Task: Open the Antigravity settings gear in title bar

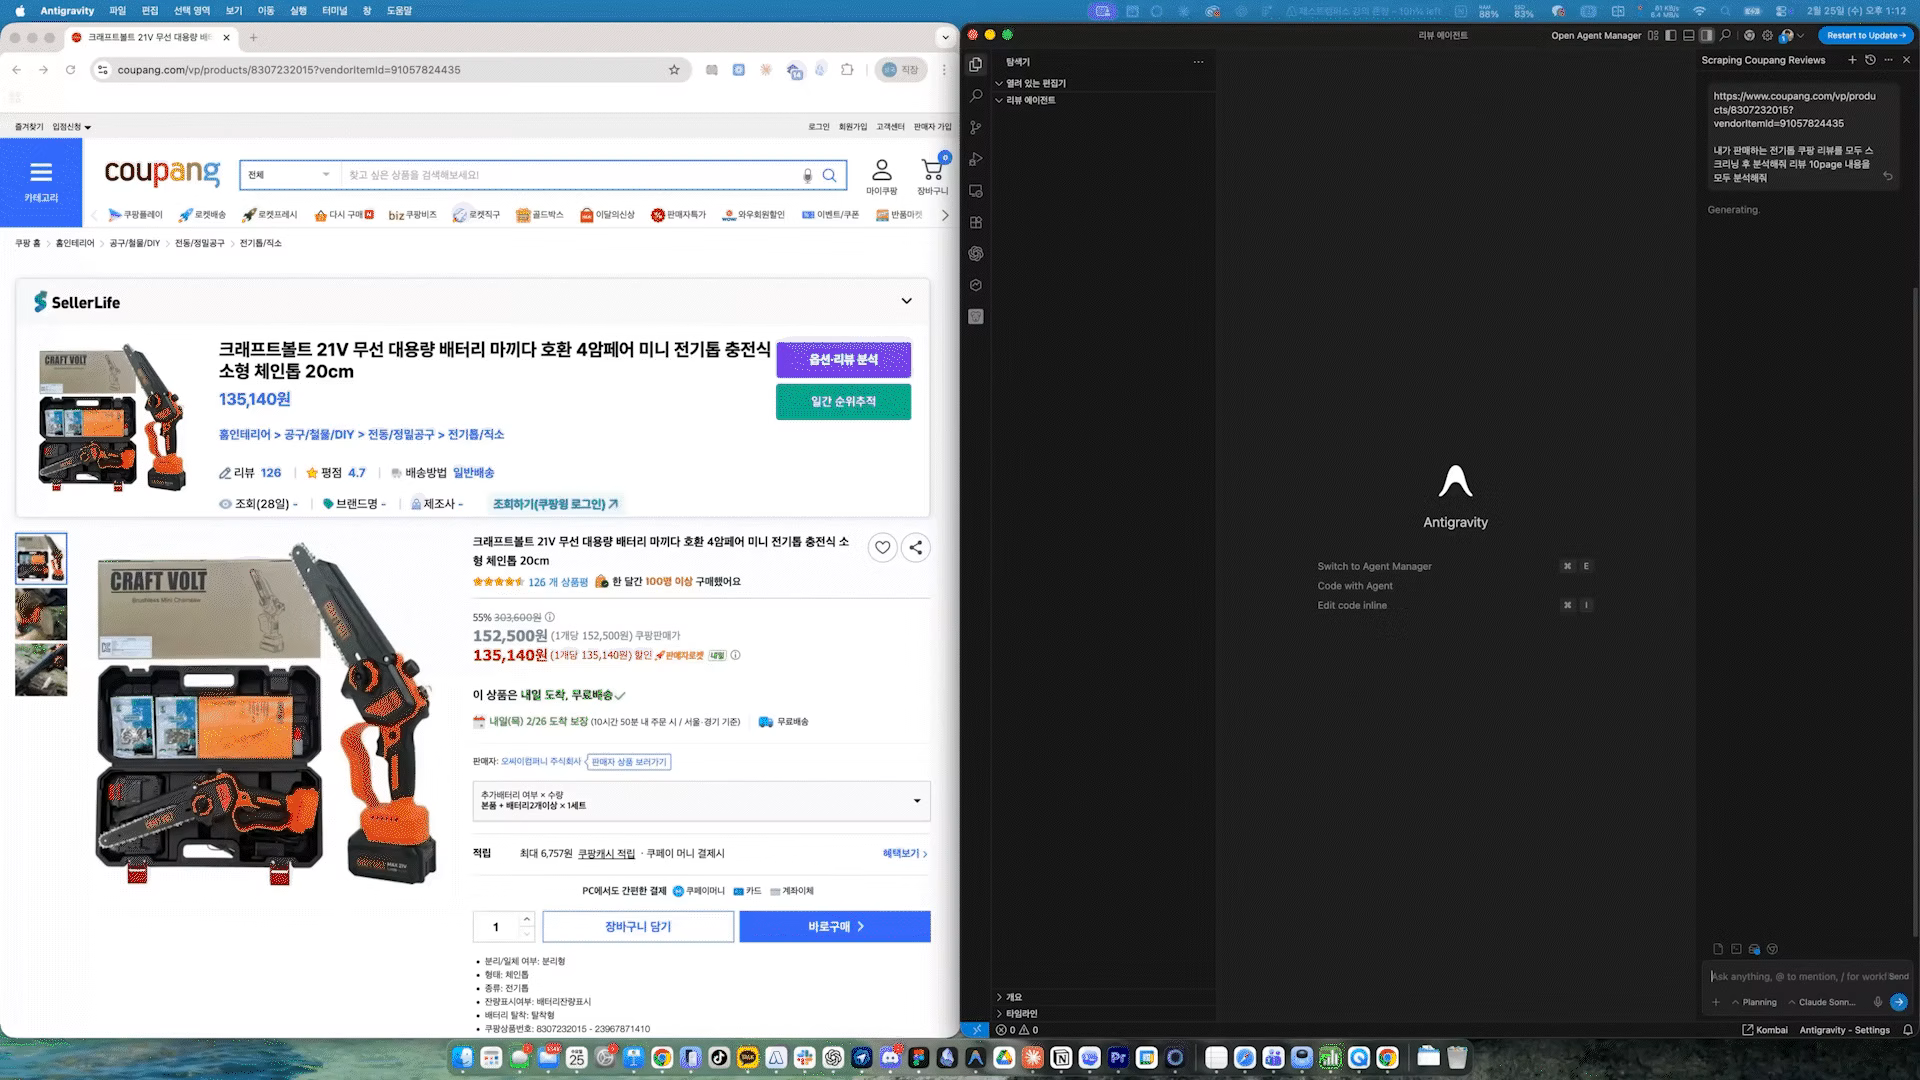Action: point(1767,35)
